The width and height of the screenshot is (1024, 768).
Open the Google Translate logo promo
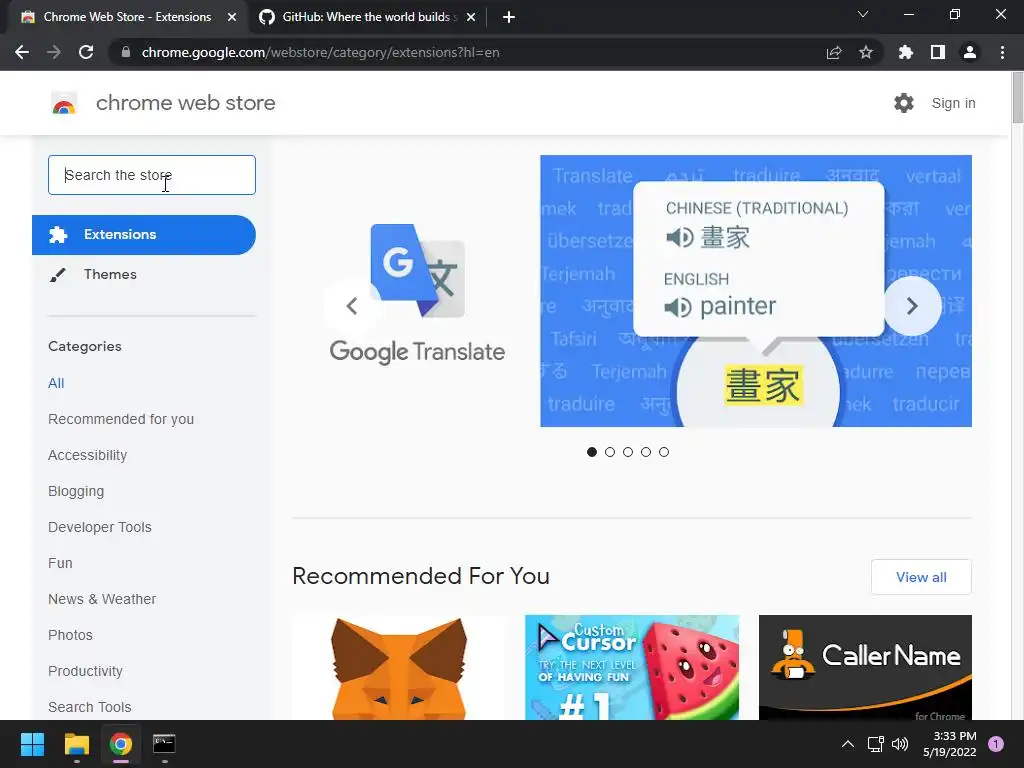[x=417, y=294]
